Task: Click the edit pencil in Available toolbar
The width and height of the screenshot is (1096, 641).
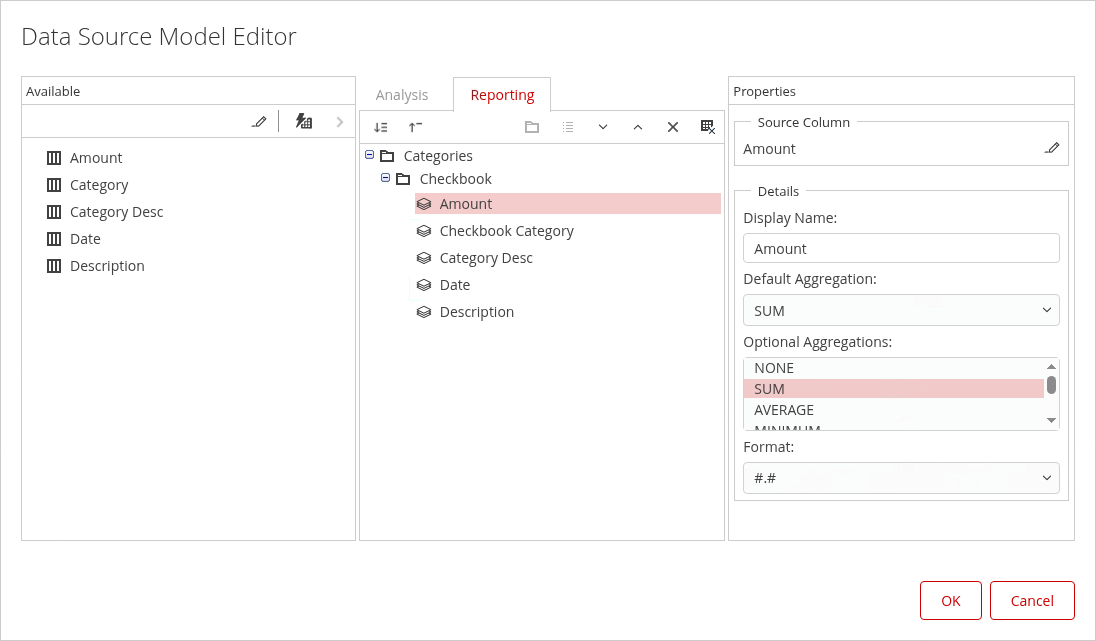Action: tap(259, 122)
